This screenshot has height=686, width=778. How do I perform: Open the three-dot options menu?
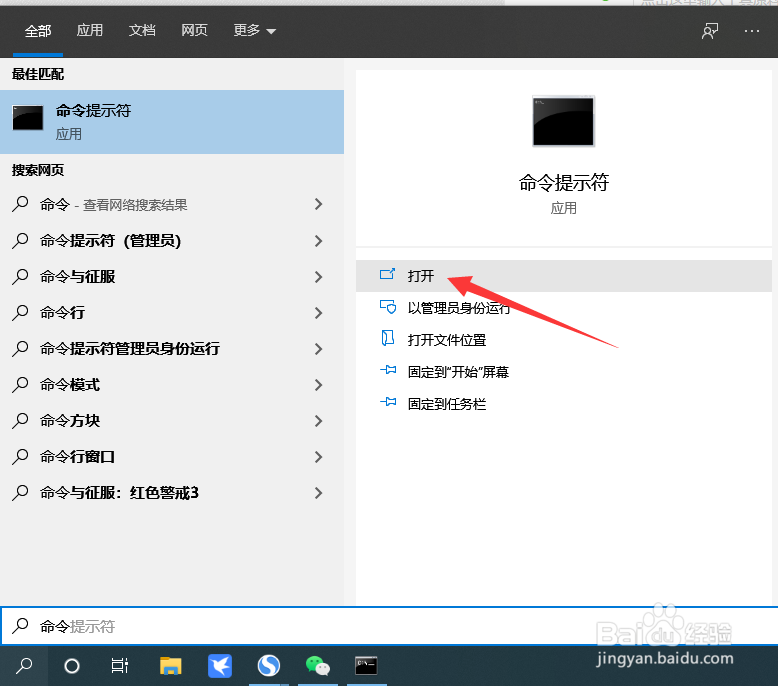point(752,31)
